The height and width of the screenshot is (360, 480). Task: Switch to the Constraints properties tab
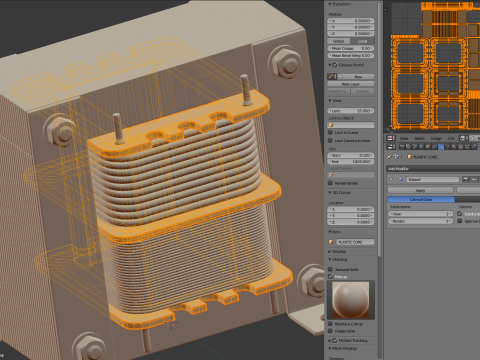click(x=434, y=146)
